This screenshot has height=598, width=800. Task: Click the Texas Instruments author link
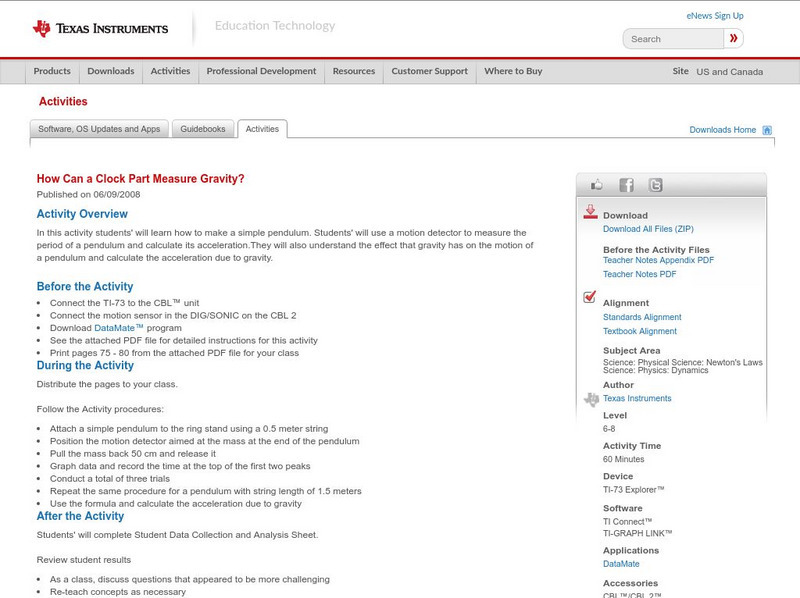click(x=637, y=398)
